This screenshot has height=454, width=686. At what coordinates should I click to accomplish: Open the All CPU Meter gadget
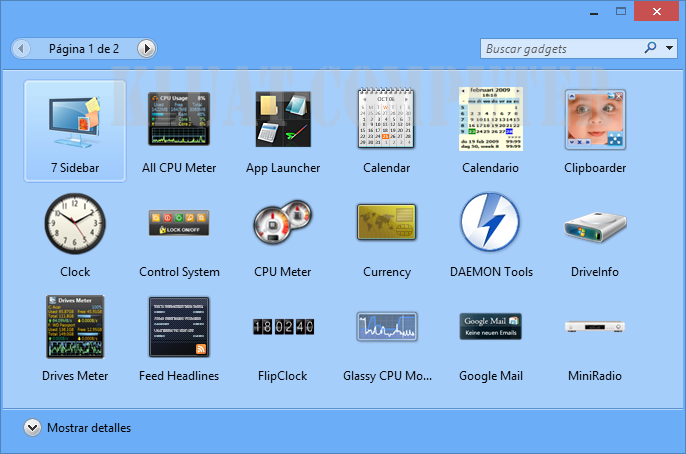(179, 120)
